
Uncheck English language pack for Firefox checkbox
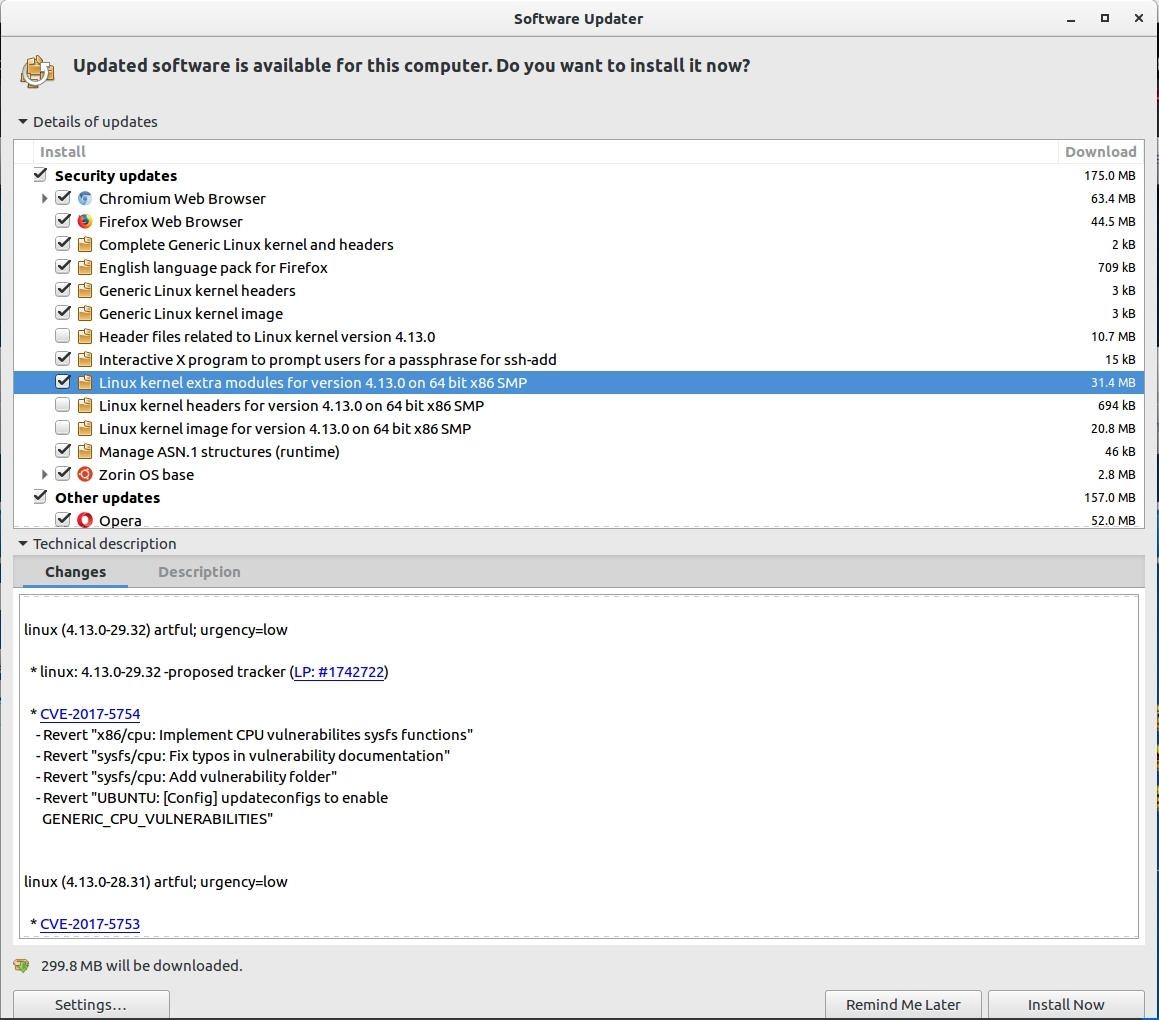point(63,267)
